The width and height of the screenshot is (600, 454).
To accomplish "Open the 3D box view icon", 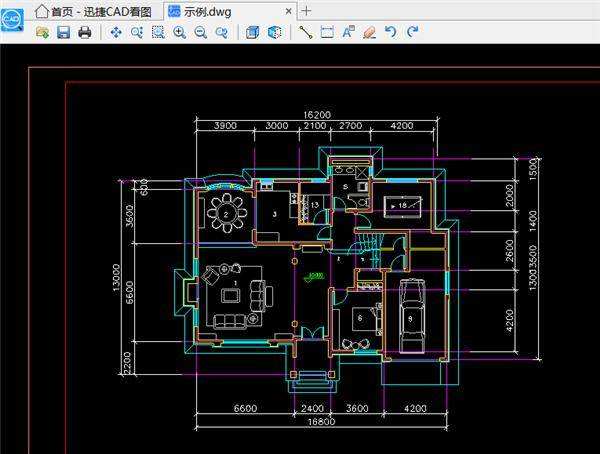I will 252,32.
